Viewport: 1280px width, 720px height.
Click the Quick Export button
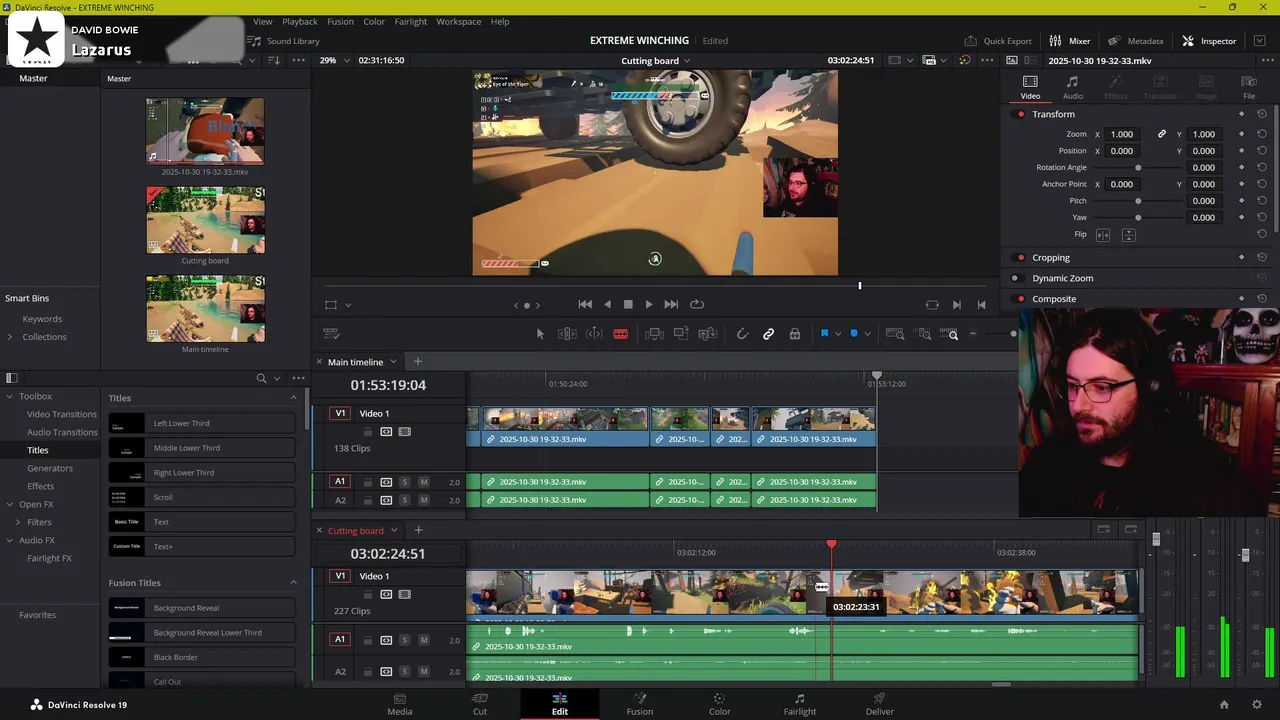(998, 41)
